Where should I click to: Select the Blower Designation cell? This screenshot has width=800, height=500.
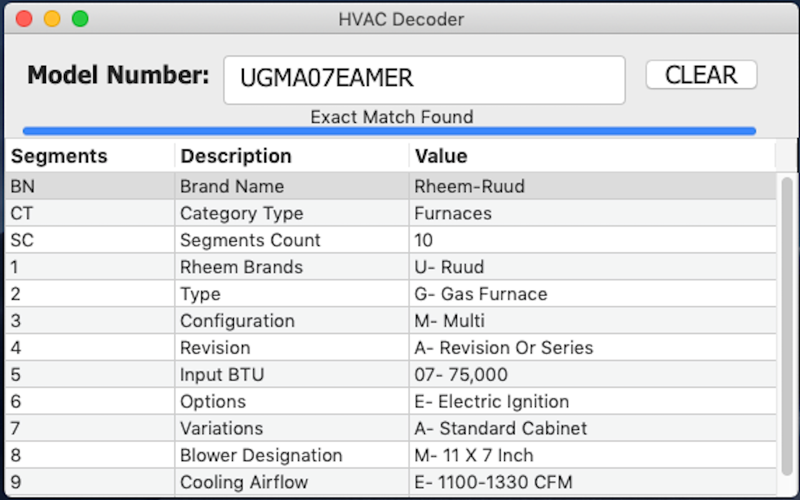[x=292, y=455]
